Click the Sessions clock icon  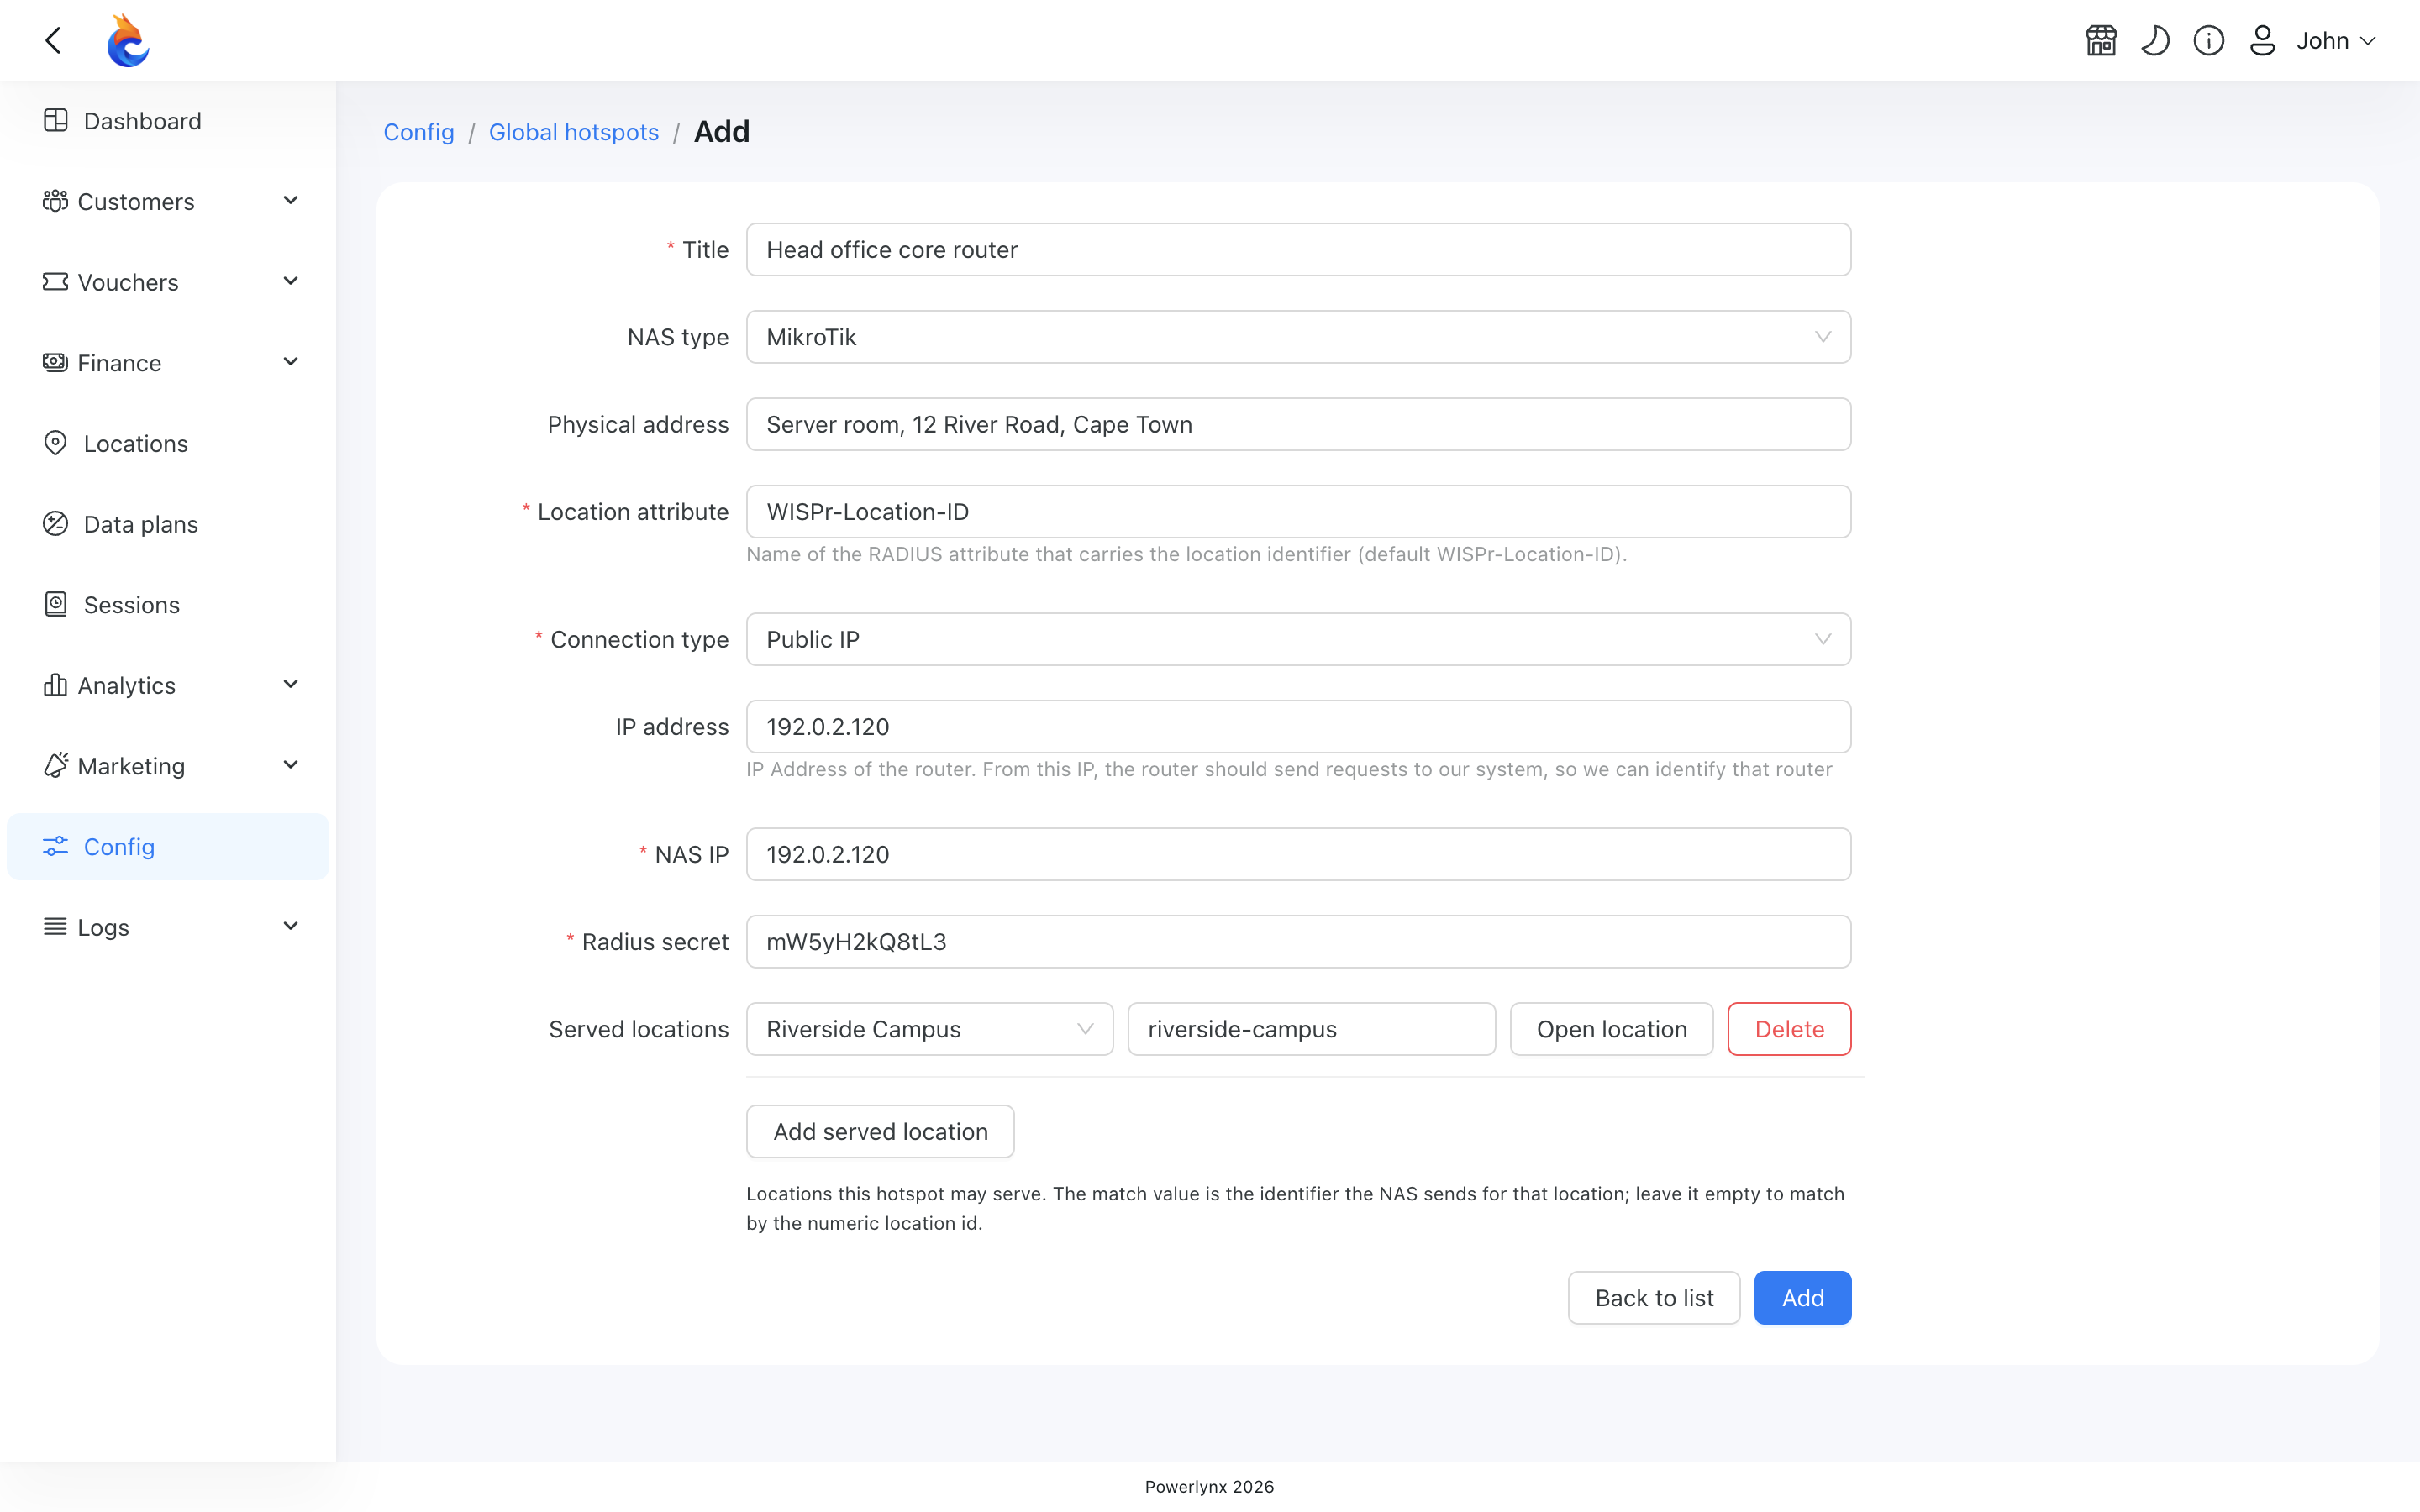[56, 604]
